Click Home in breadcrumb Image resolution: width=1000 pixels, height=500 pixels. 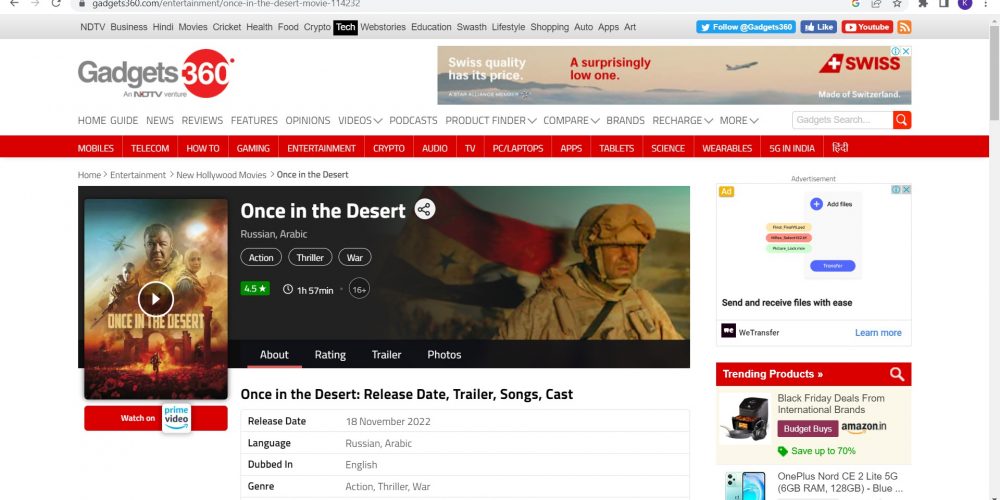tap(89, 175)
